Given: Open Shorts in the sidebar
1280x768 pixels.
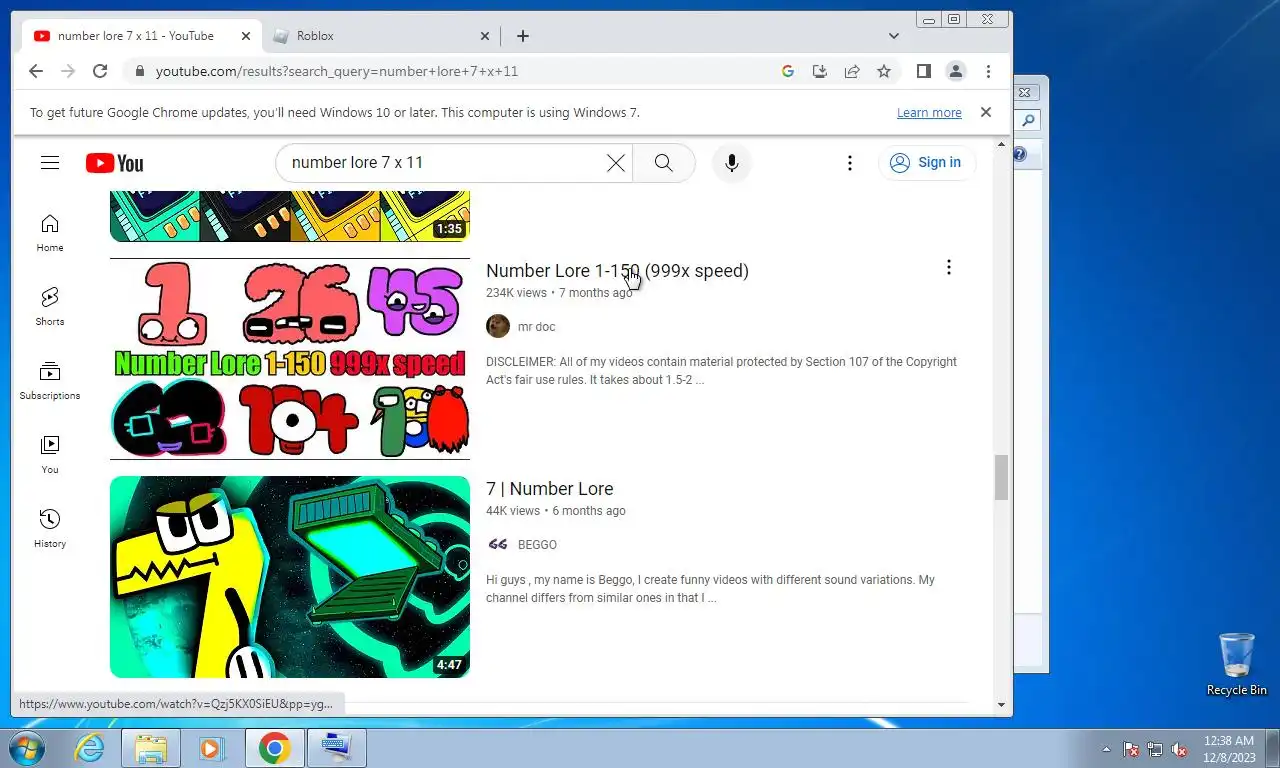Looking at the screenshot, I should [50, 307].
